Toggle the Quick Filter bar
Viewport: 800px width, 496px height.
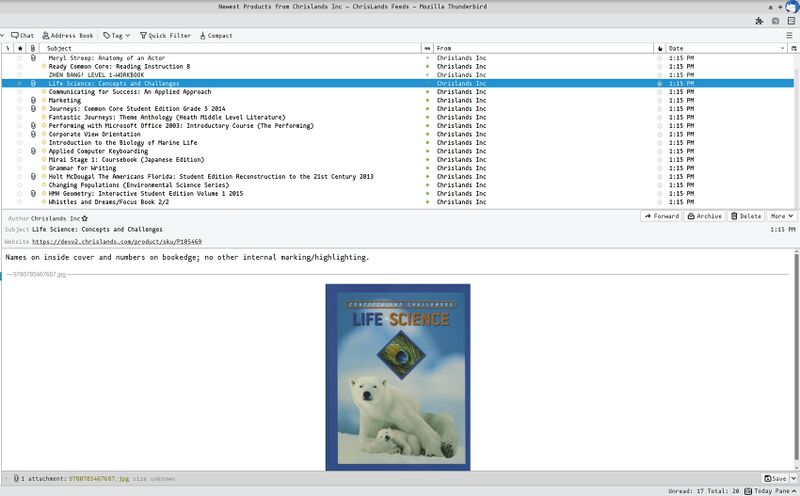tap(165, 36)
